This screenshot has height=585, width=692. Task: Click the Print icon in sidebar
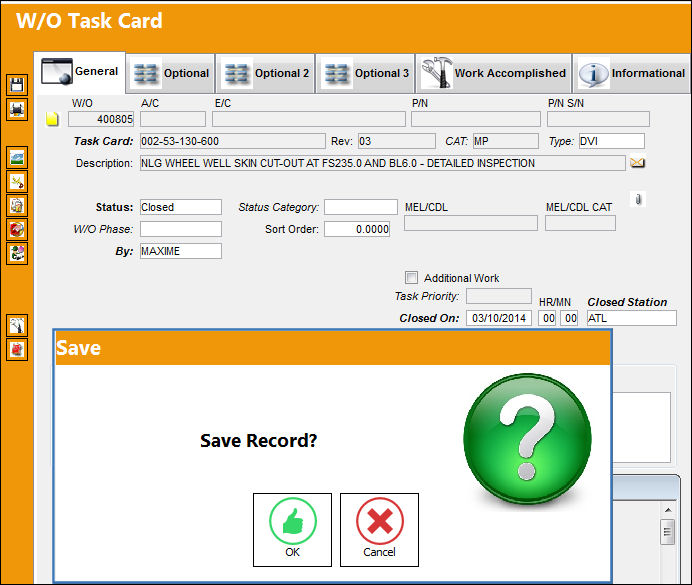click(17, 109)
